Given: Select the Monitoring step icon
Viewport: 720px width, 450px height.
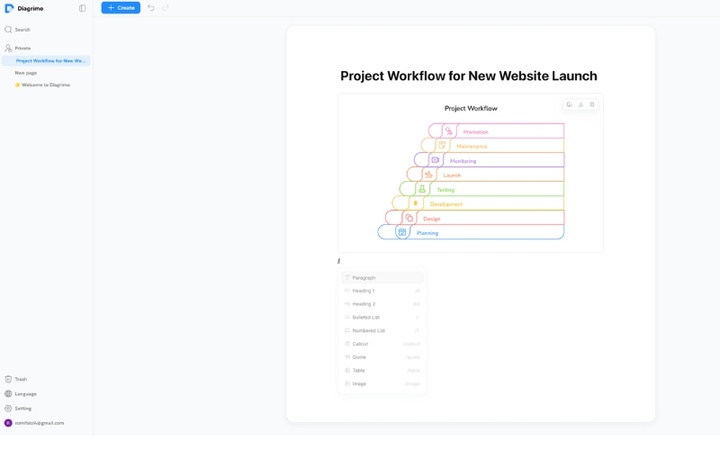Looking at the screenshot, I should [x=435, y=160].
